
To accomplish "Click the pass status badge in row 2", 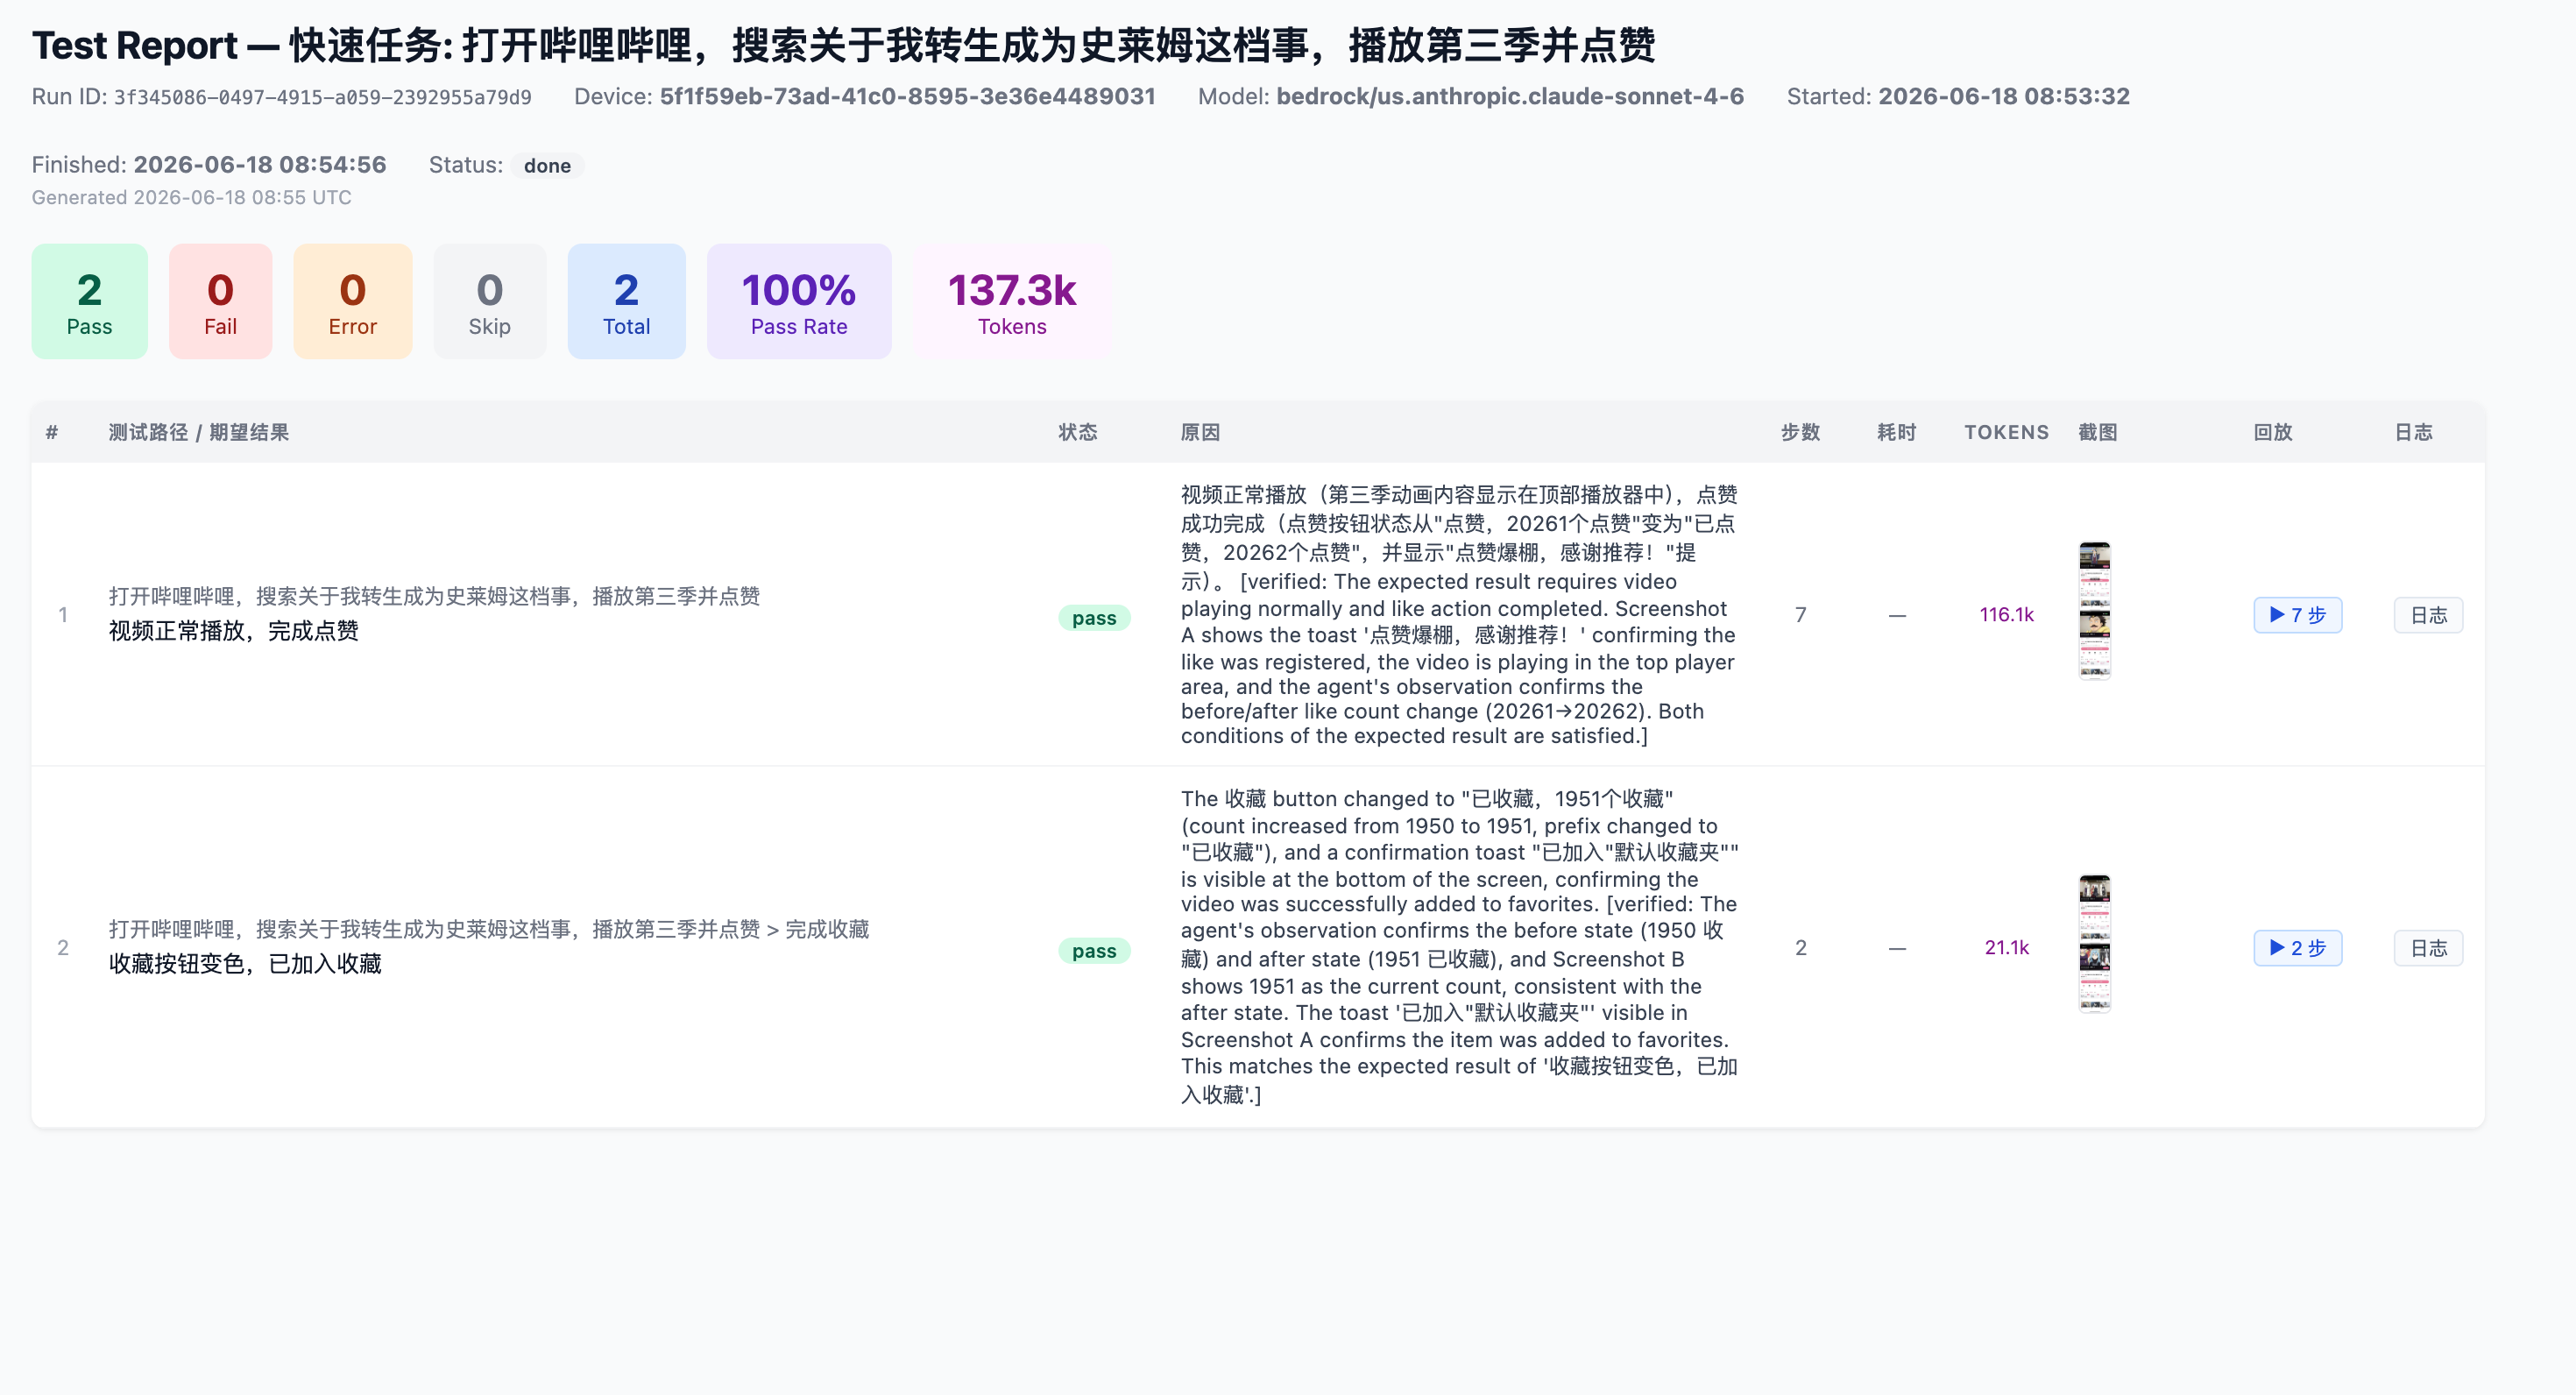I will point(1094,951).
